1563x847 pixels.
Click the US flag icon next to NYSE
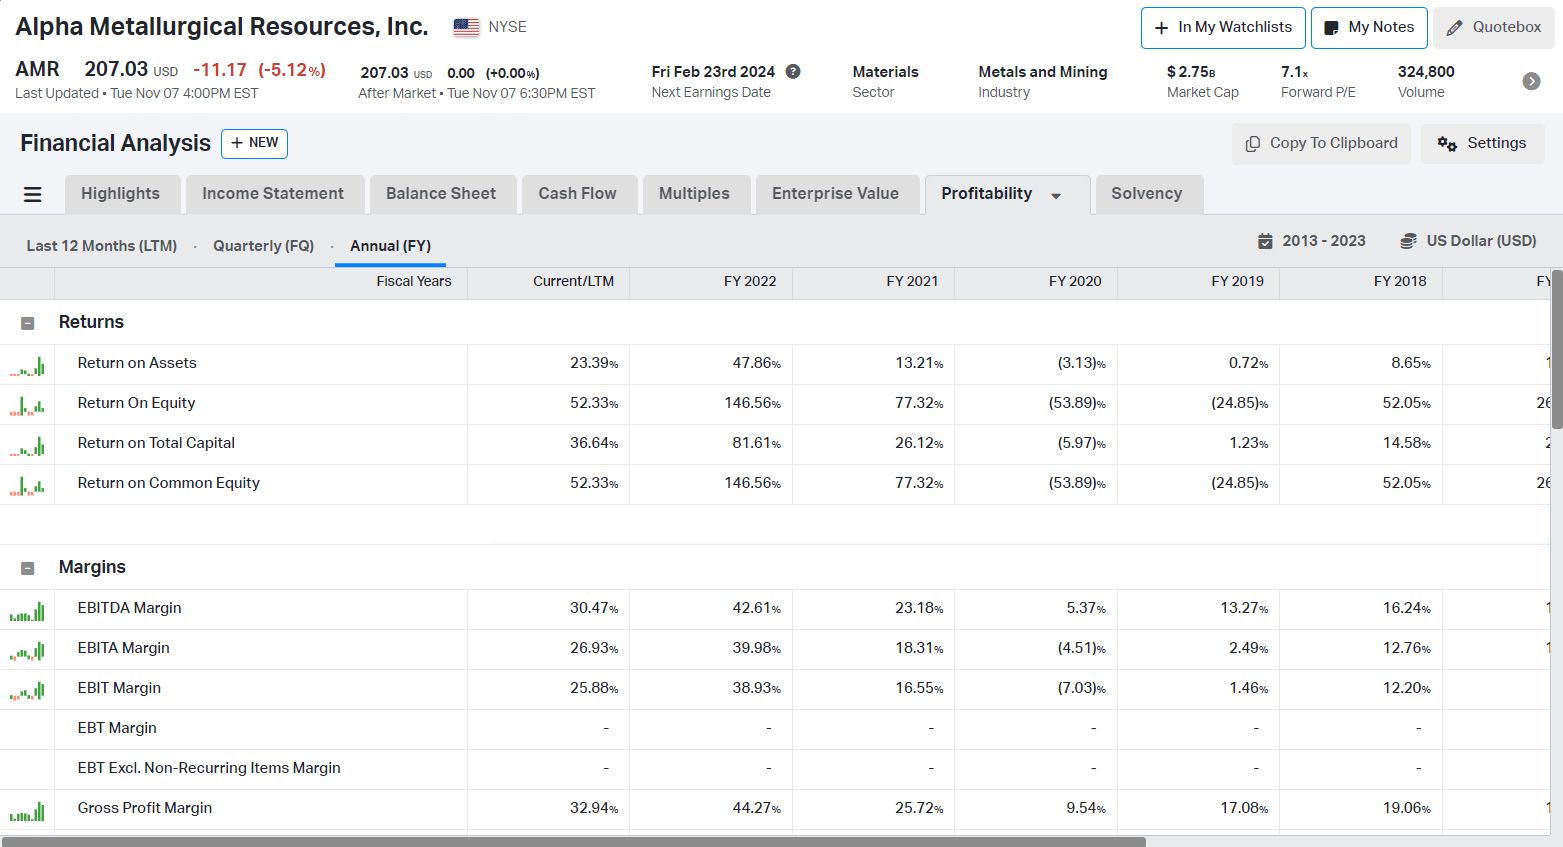pyautogui.click(x=466, y=27)
